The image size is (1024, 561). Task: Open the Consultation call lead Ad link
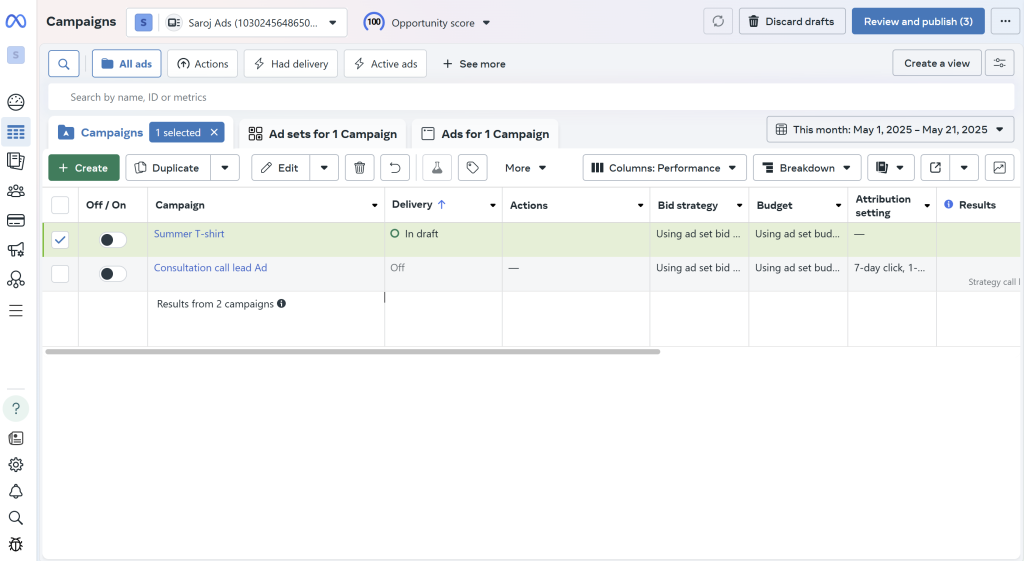(210, 268)
